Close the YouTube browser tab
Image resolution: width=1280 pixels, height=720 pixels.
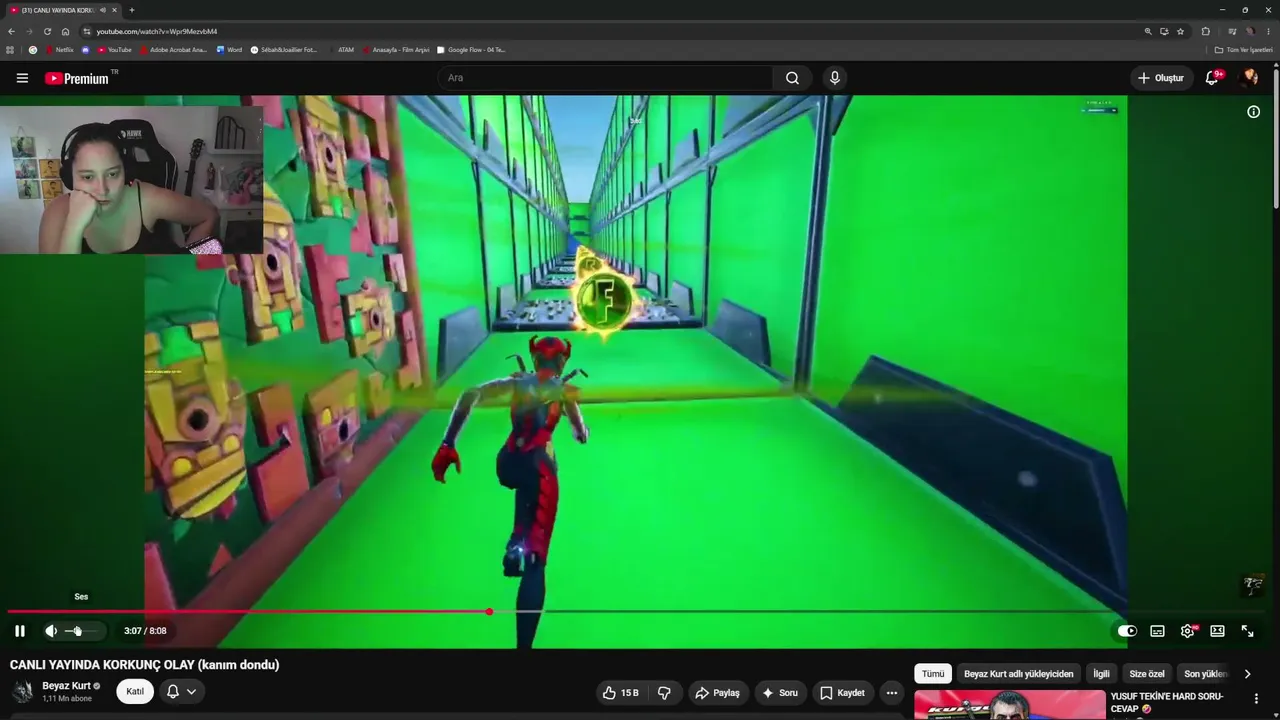pos(115,10)
